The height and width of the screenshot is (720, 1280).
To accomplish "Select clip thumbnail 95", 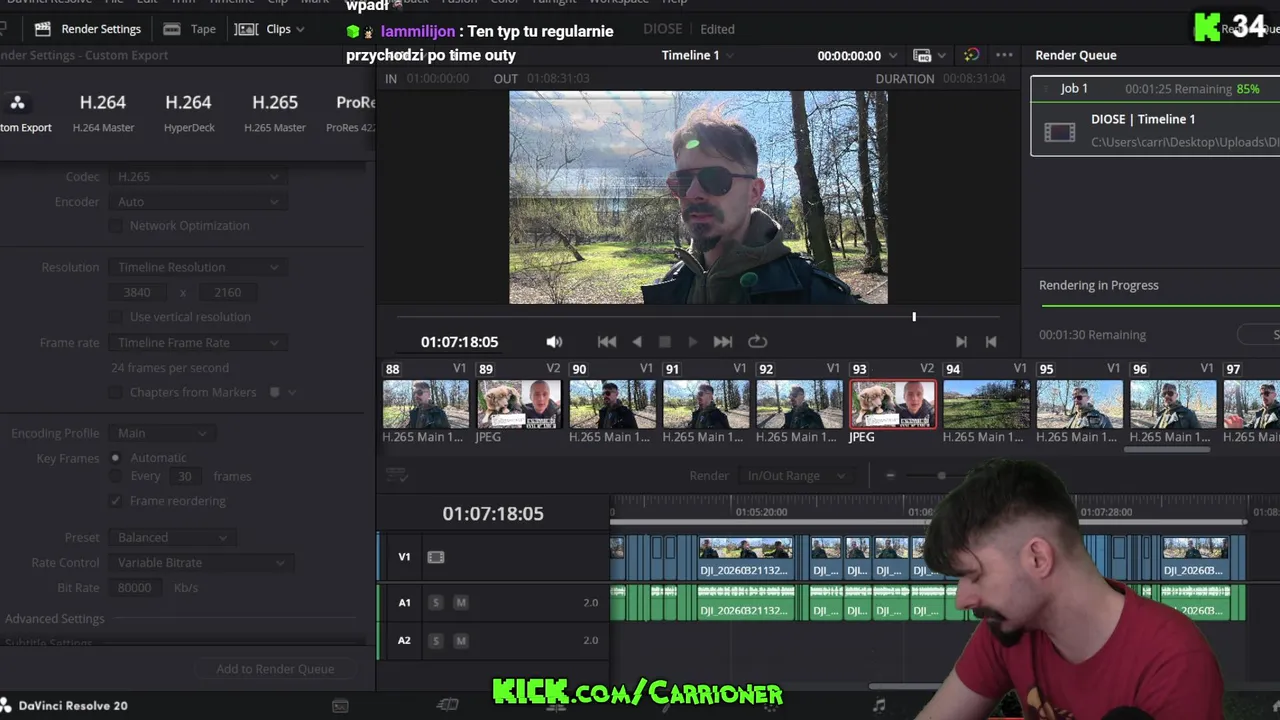I will point(1079,404).
